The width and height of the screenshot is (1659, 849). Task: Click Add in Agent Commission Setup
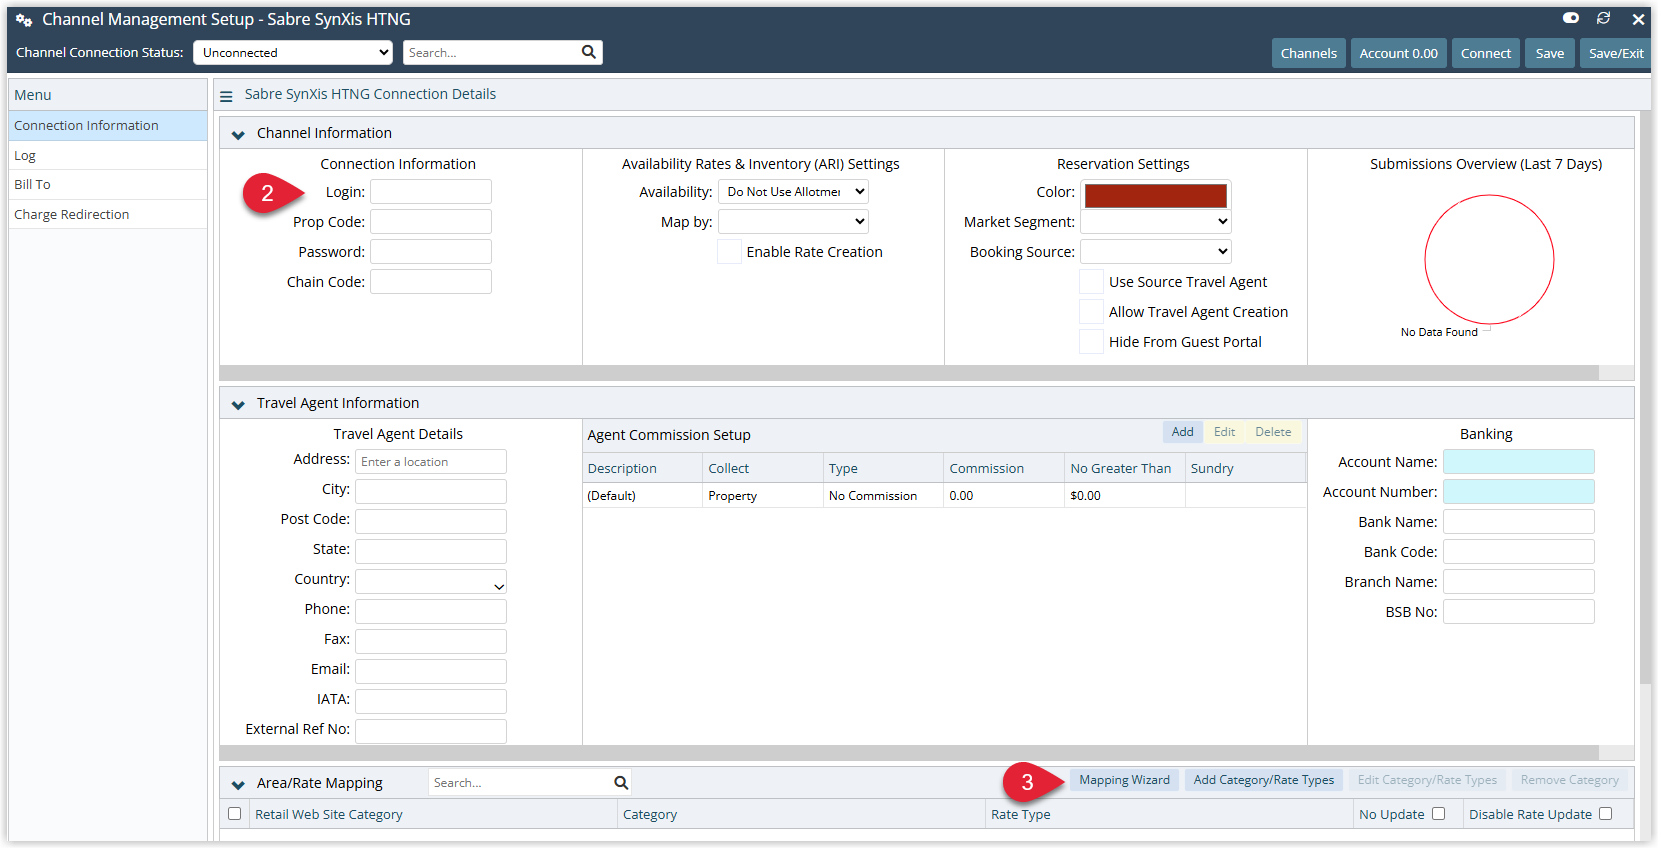tap(1182, 432)
